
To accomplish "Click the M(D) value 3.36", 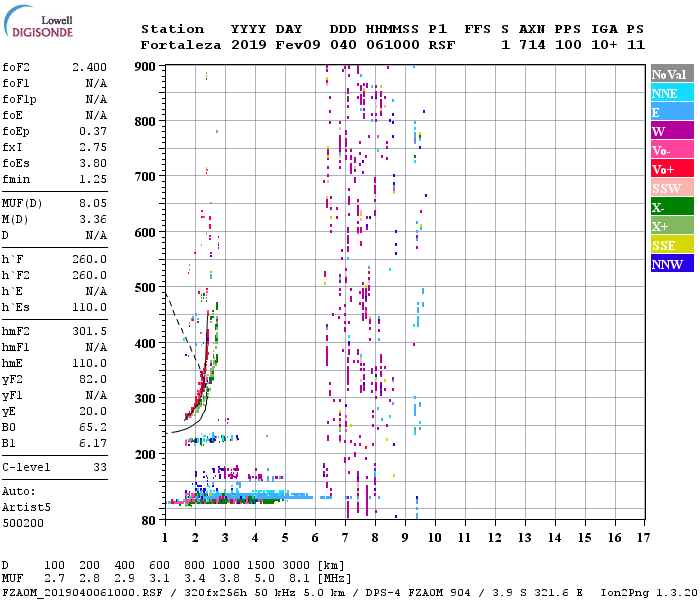I will click(x=93, y=220).
